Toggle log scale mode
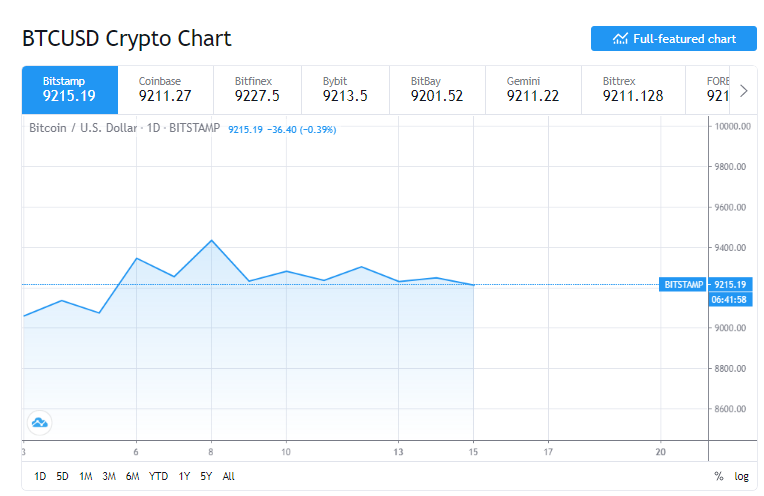 [x=741, y=477]
